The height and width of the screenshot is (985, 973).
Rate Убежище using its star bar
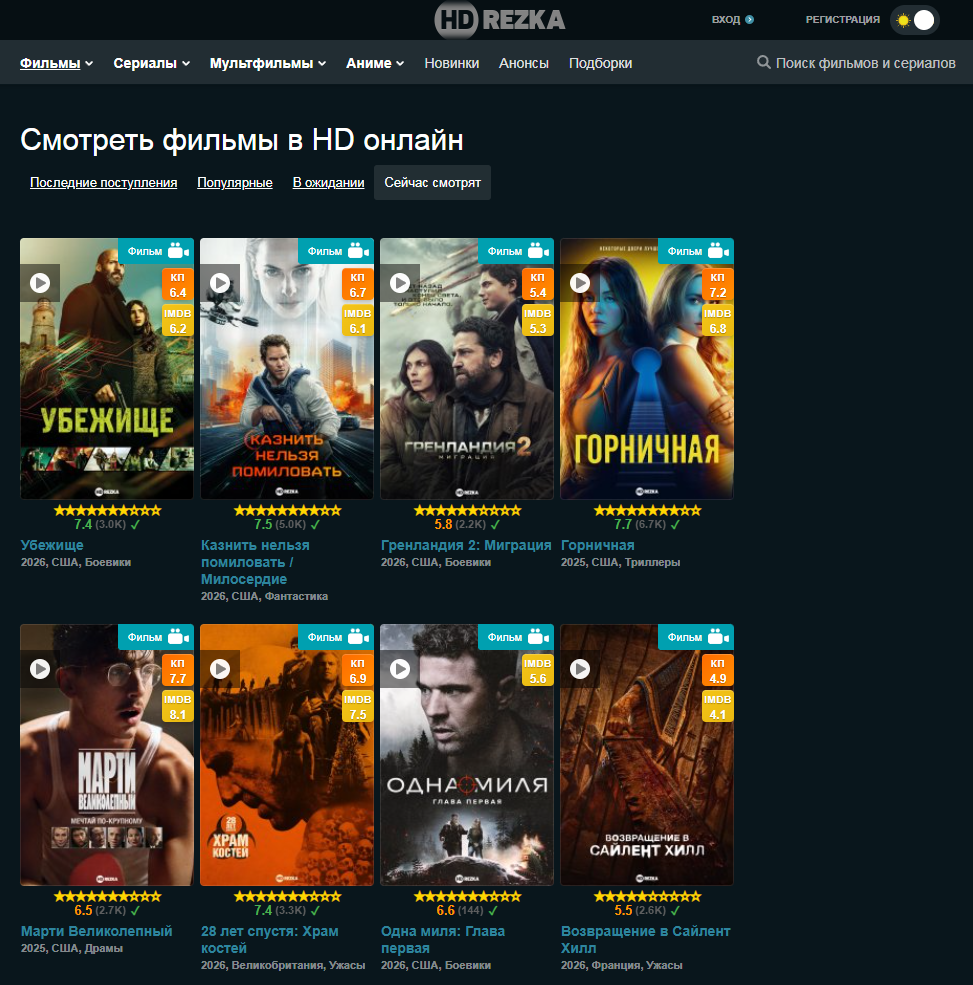(x=107, y=510)
